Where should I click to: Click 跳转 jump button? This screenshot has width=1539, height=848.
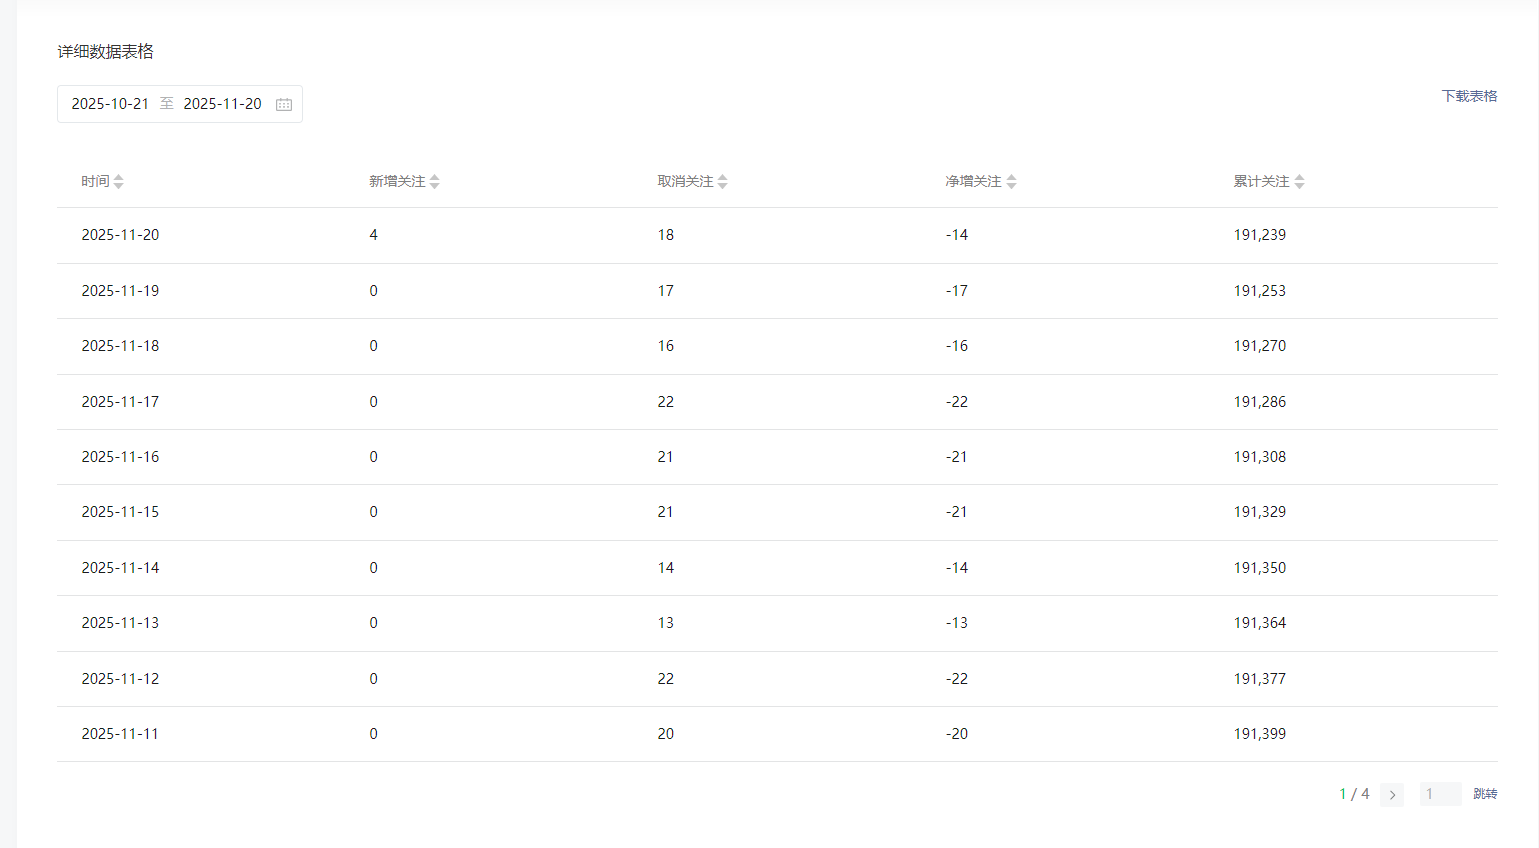click(1485, 794)
